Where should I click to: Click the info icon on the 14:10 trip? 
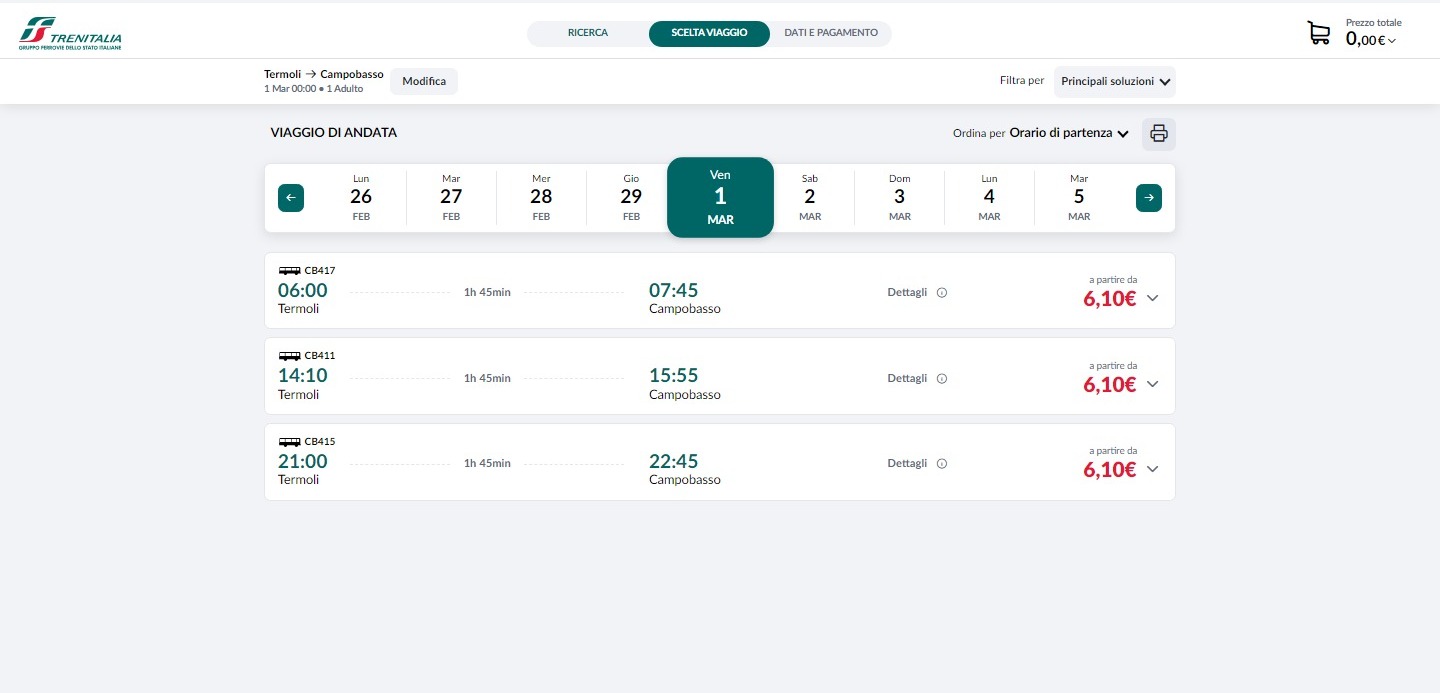(942, 379)
